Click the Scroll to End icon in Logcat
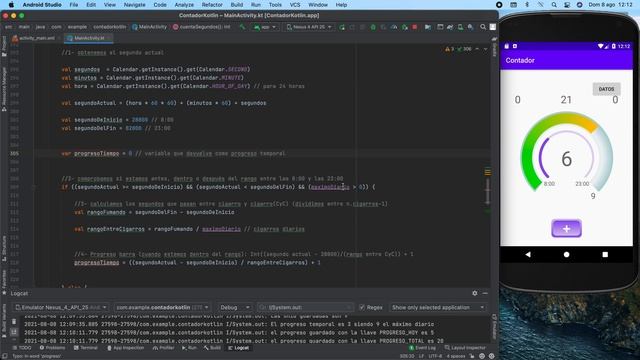Viewport: 640px width, 360px height. [14, 332]
